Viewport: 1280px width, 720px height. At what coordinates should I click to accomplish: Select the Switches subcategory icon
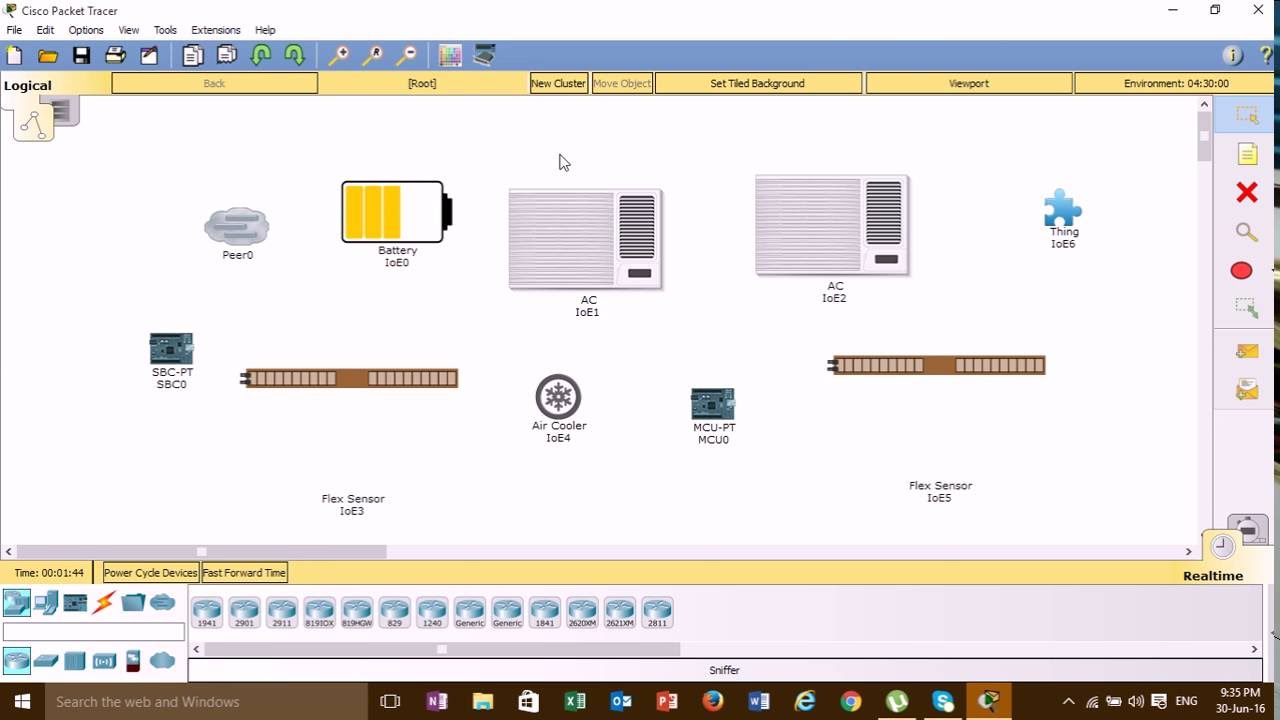point(46,660)
